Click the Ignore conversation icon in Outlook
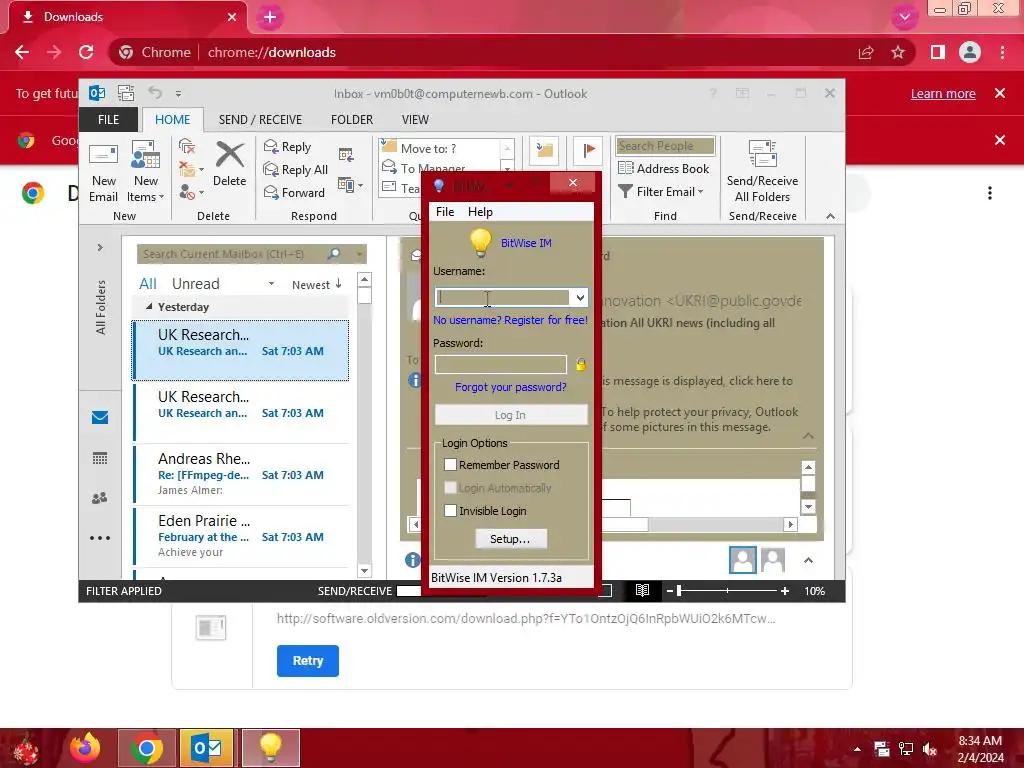1024x768 pixels. pyautogui.click(x=187, y=146)
